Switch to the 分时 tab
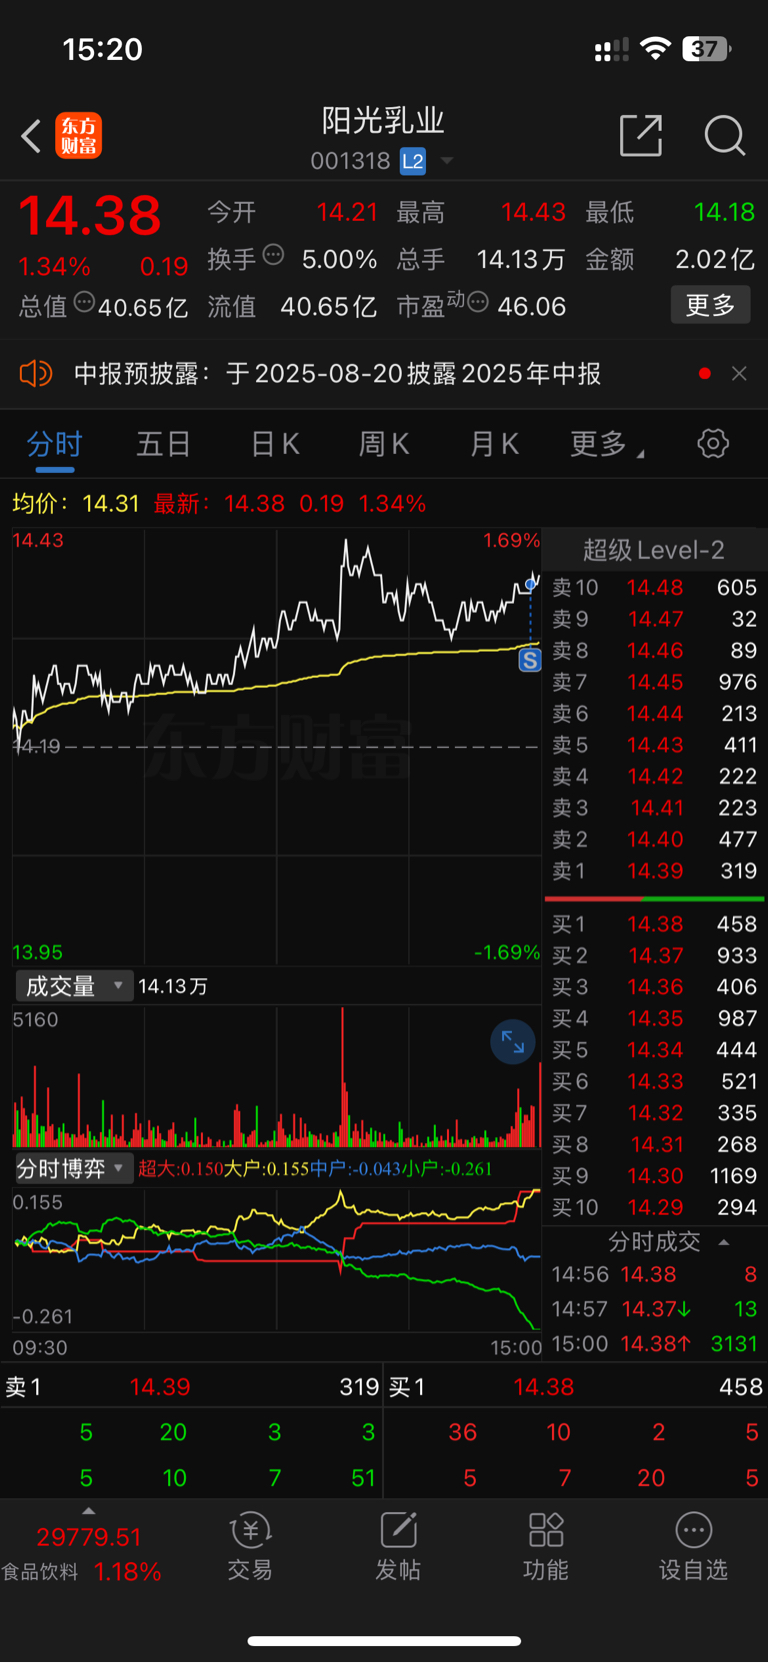 pos(54,444)
